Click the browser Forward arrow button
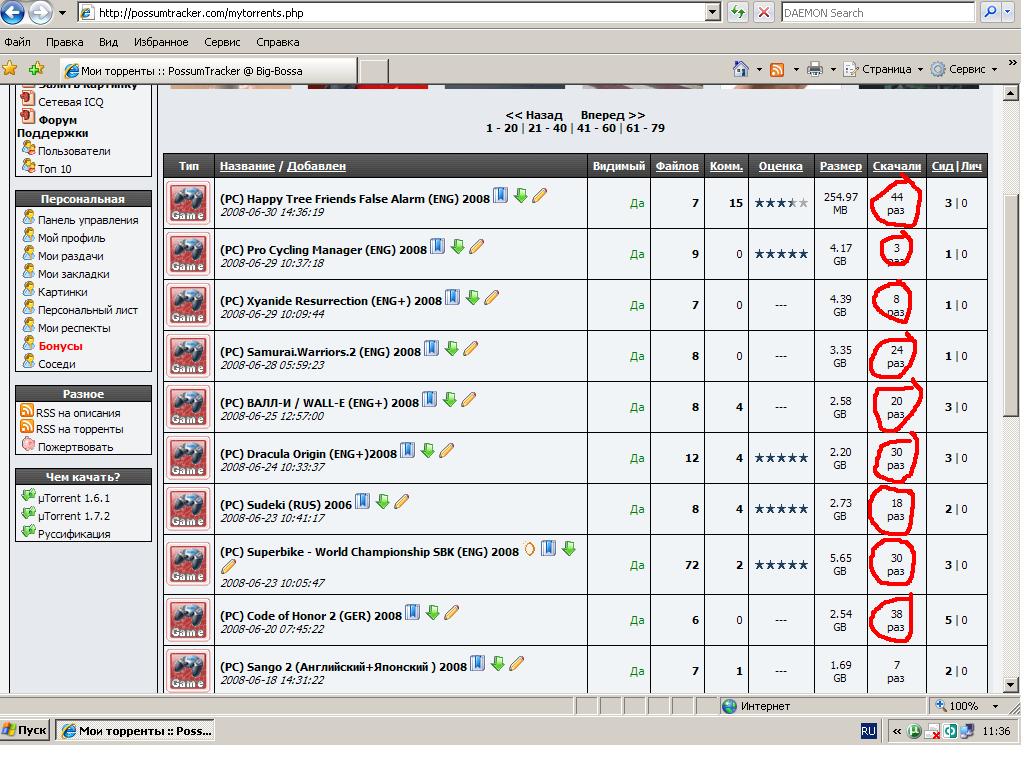This screenshot has width=1024, height=768. pos(40,12)
